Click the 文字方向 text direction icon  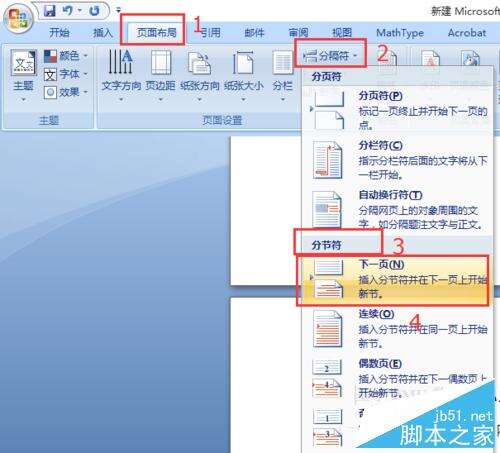(121, 62)
